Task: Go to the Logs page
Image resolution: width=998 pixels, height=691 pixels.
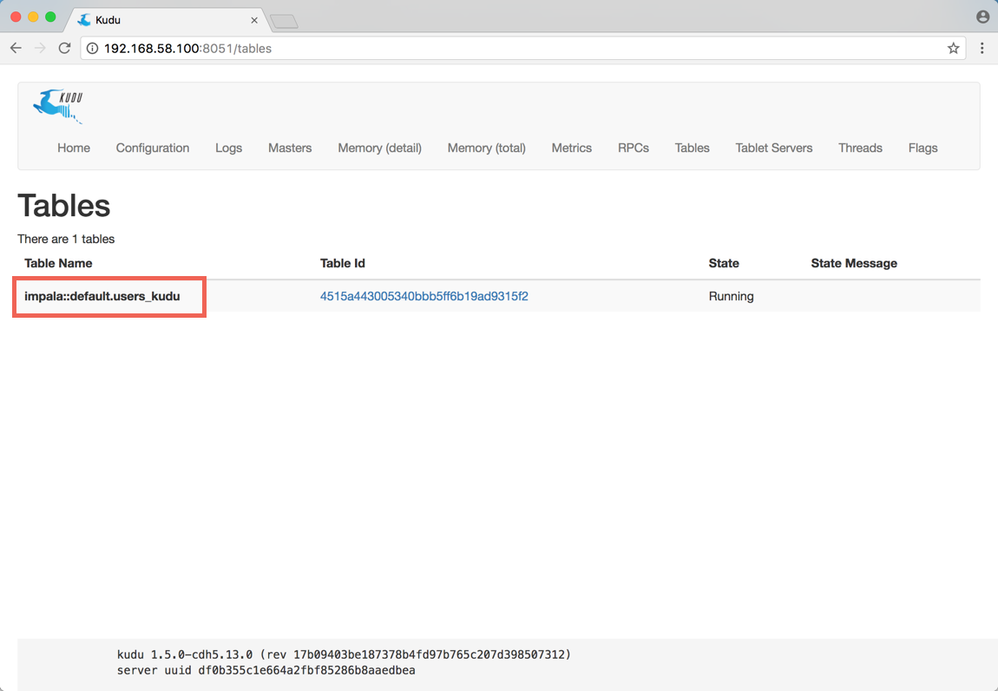Action: [228, 148]
